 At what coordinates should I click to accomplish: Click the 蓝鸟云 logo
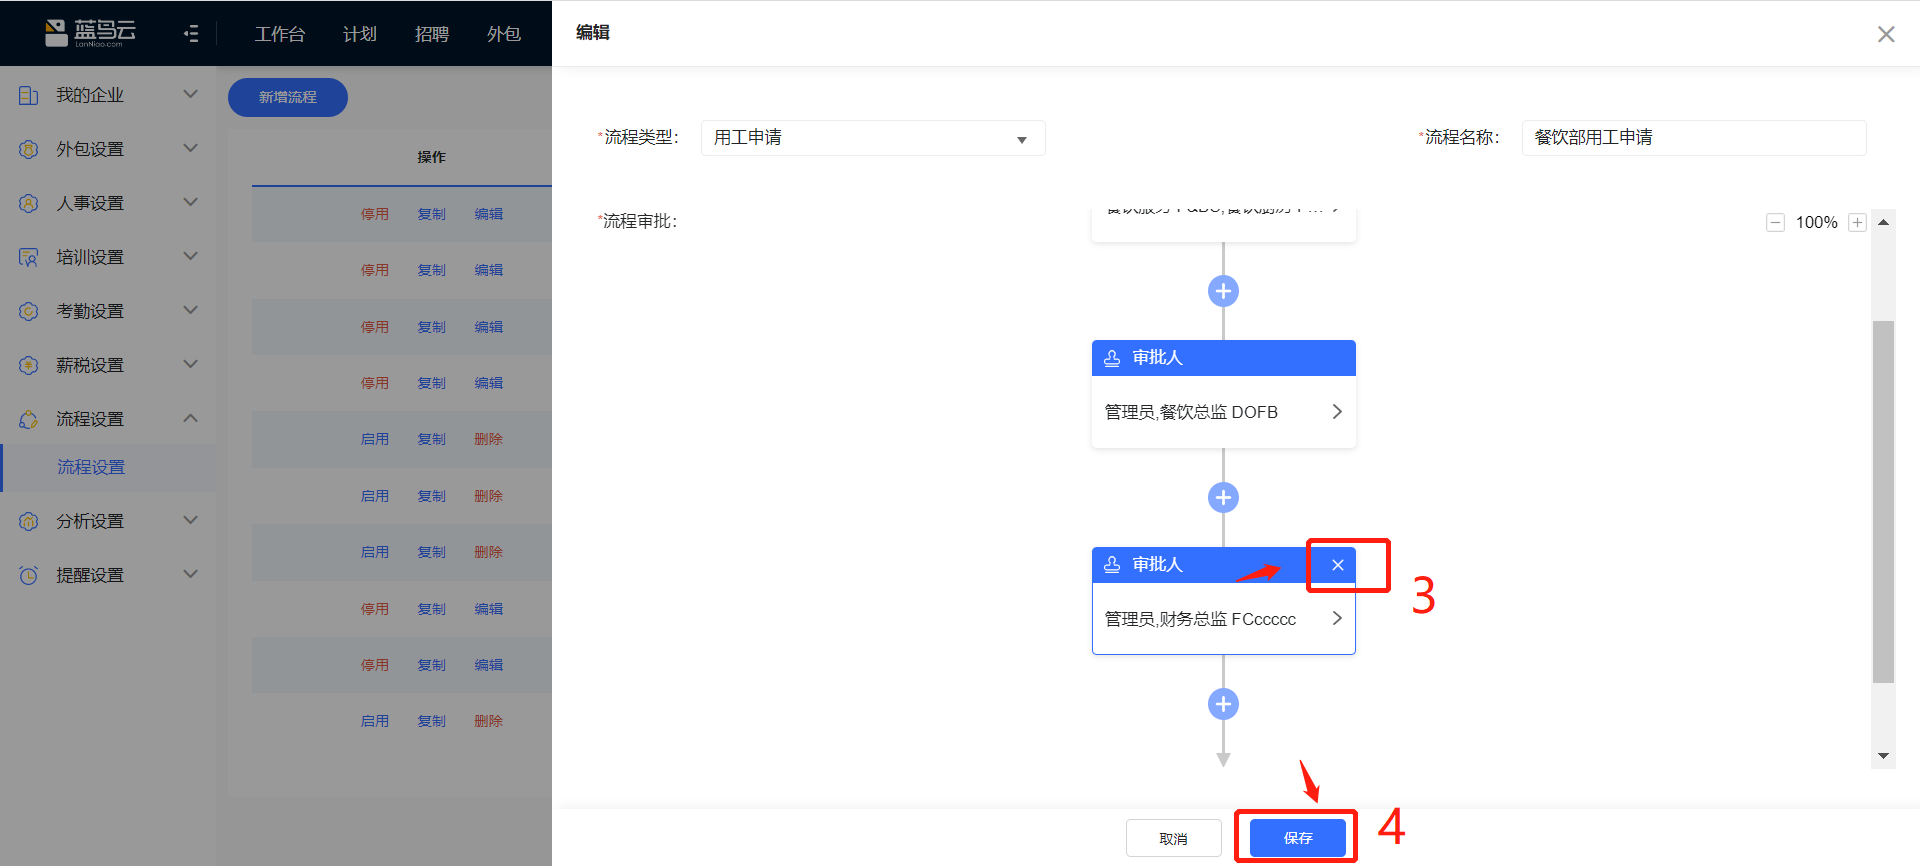click(x=90, y=33)
